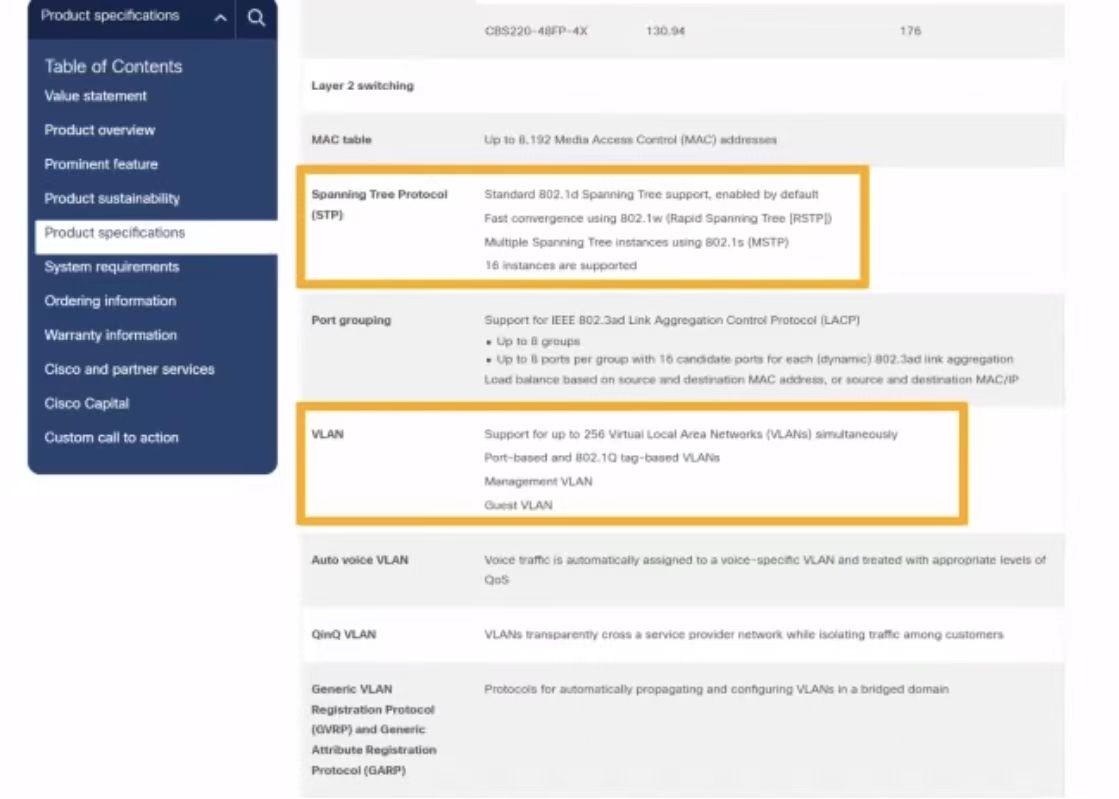Image resolution: width=1119 pixels, height=799 pixels.
Task: Click the 176 value cell
Action: click(x=910, y=31)
